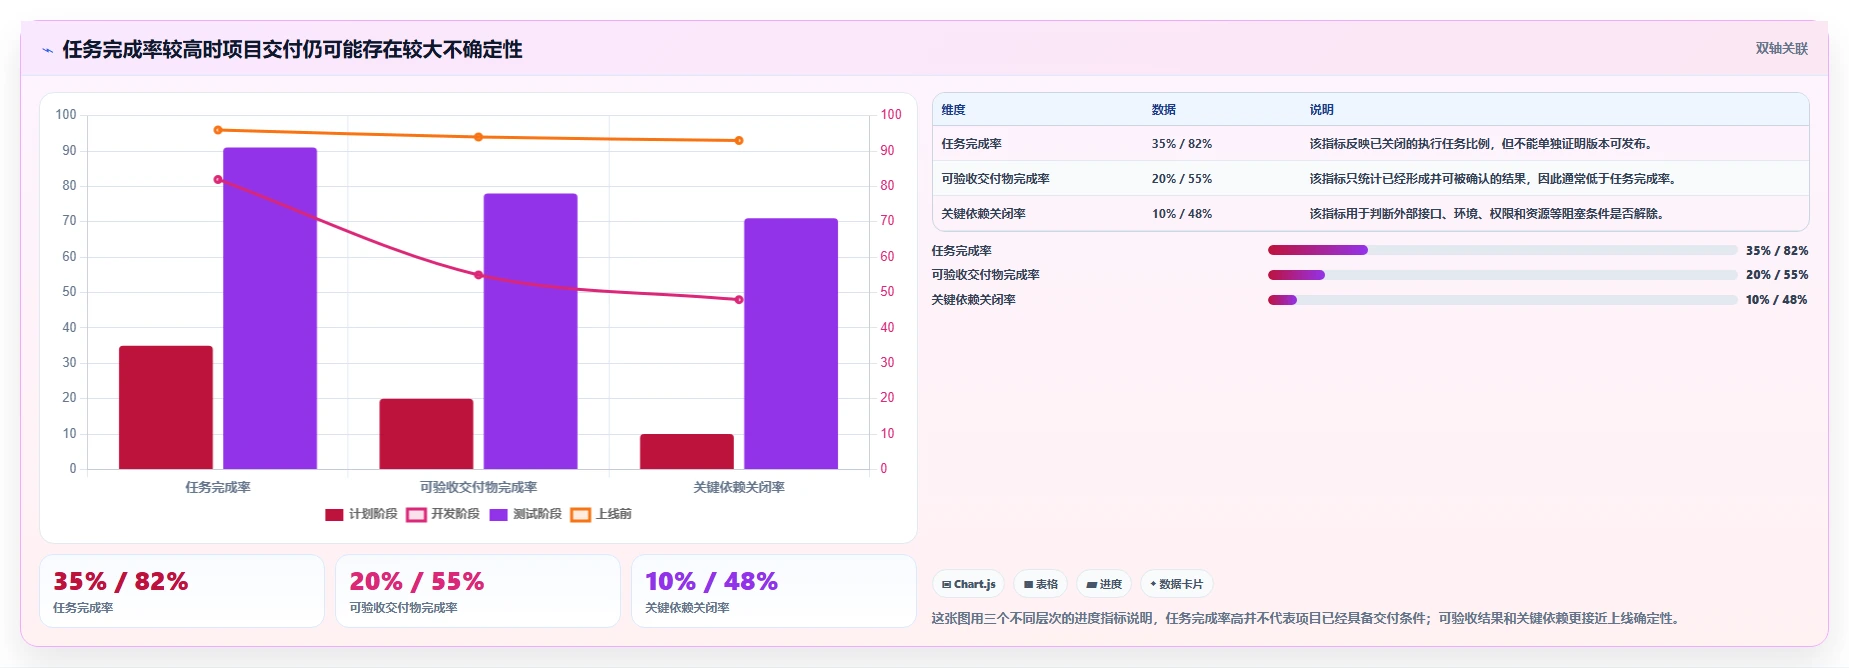Click the 可验收交付物完成率 label in progress list
The height and width of the screenshot is (668, 1849).
[986, 275]
